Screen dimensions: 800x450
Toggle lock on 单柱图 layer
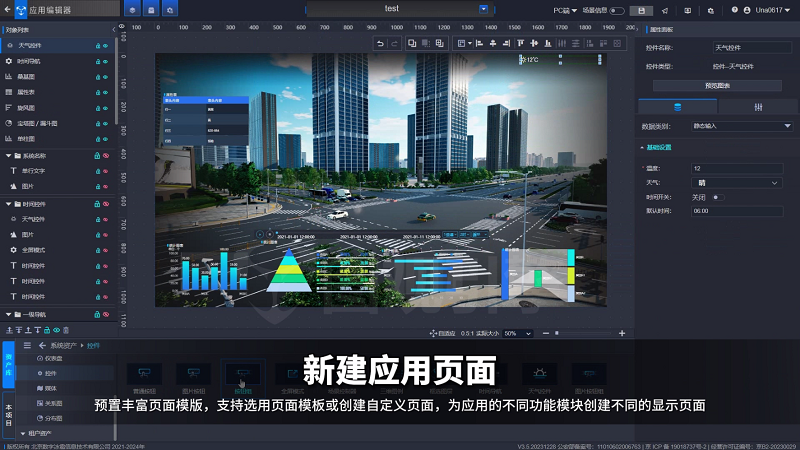tap(98, 139)
